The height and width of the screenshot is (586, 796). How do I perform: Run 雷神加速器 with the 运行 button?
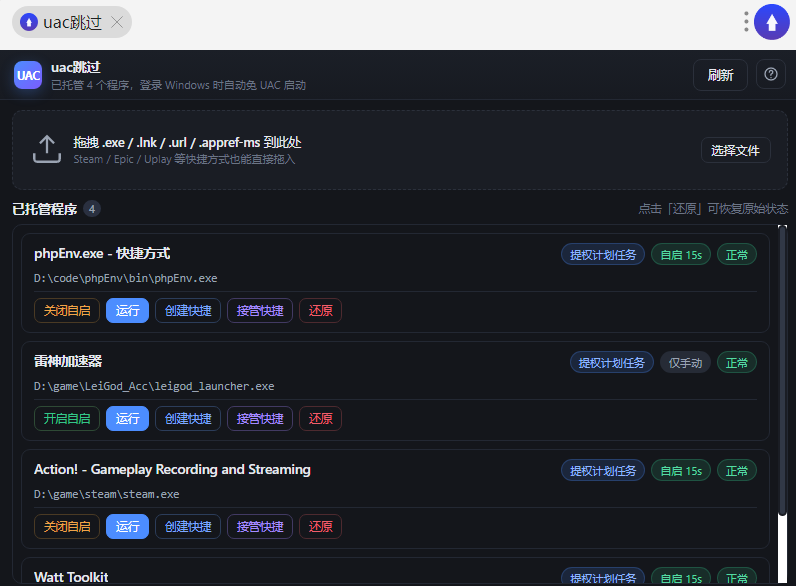[127, 418]
